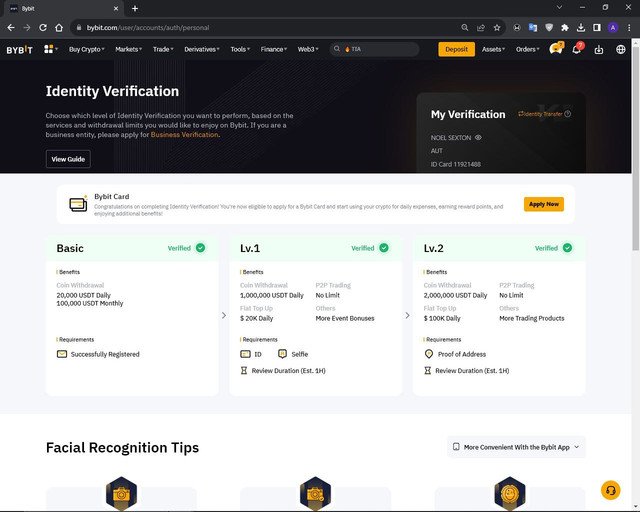Screen dimensions: 640x512
Task: Click the zoom magnifier in address bar
Action: coord(464,27)
